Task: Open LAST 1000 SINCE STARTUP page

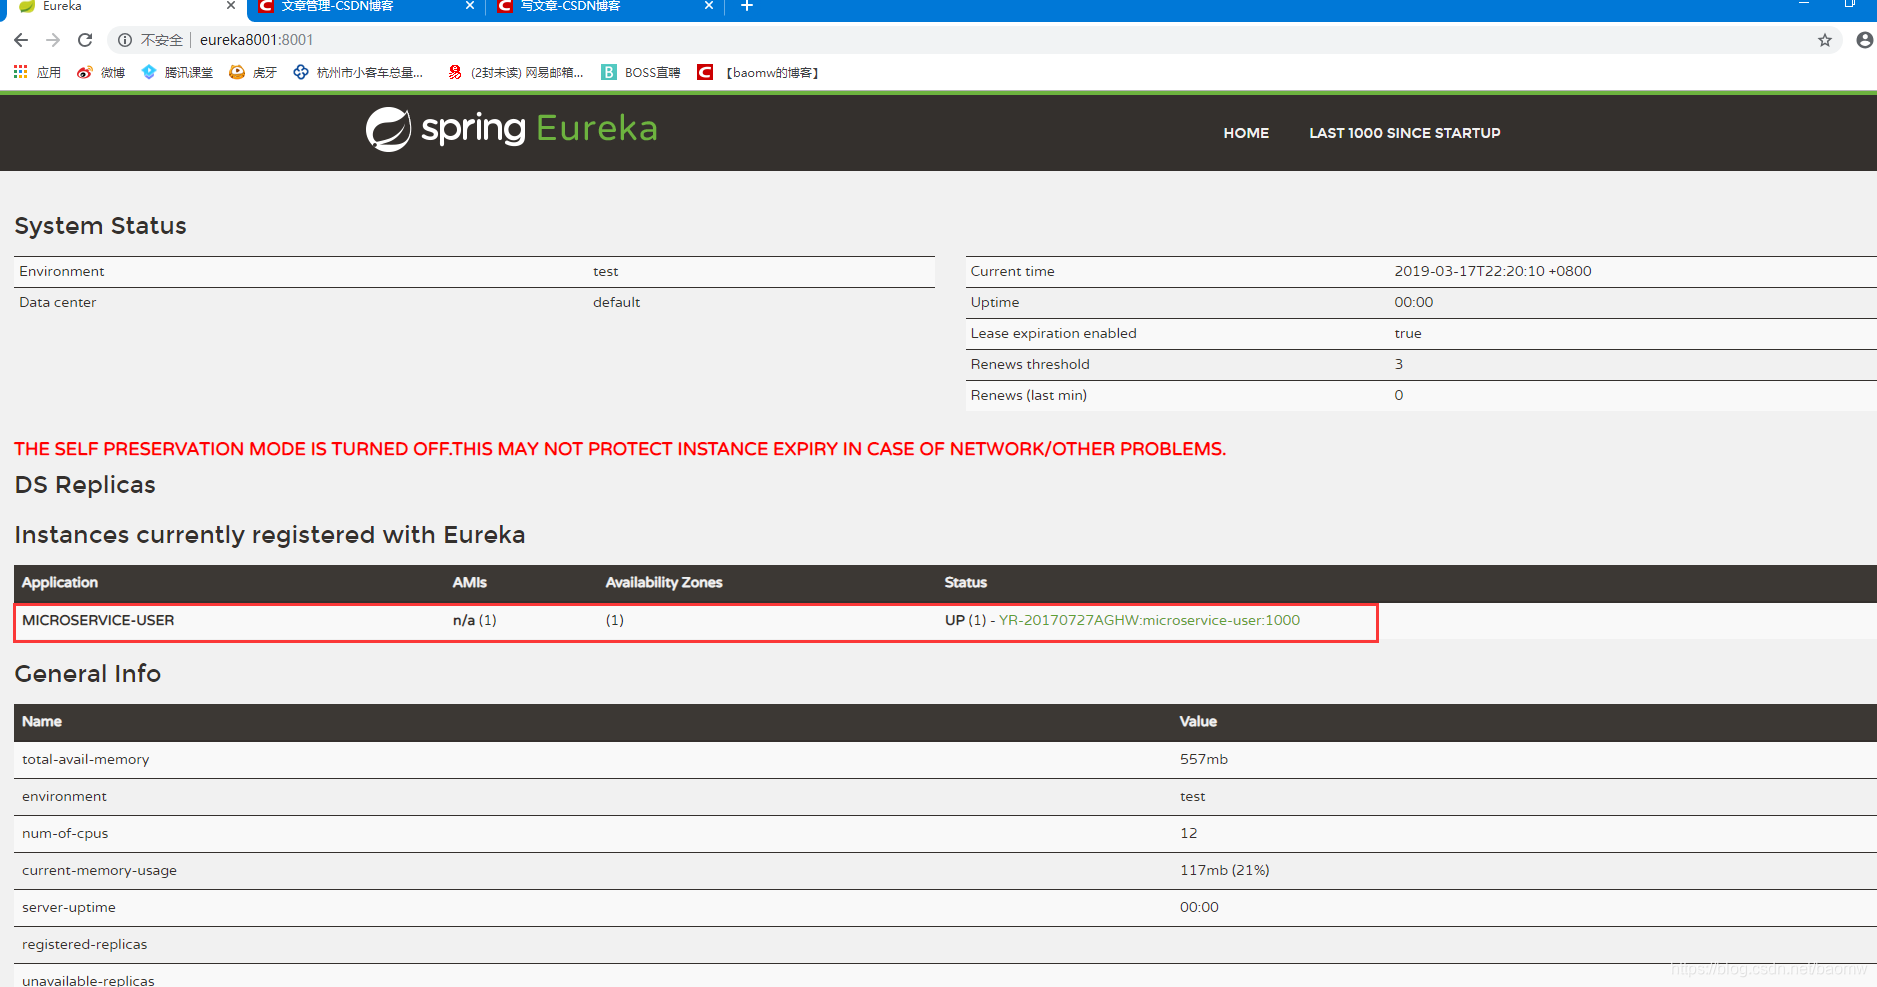Action: [x=1405, y=133]
